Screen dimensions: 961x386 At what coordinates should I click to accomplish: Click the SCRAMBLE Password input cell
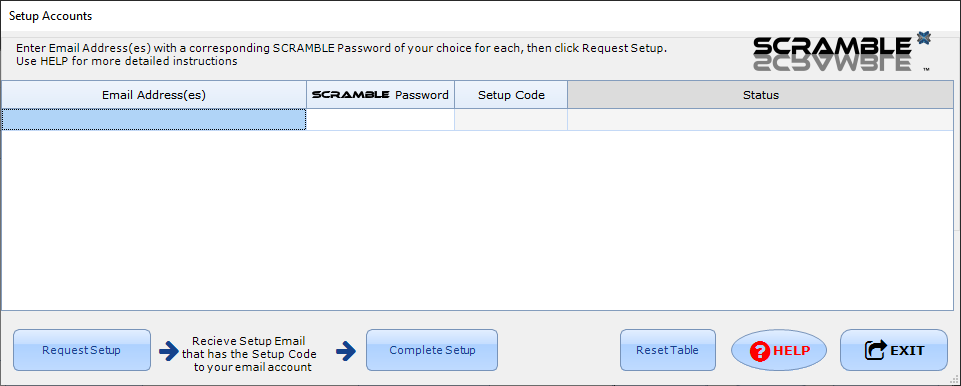click(381, 119)
